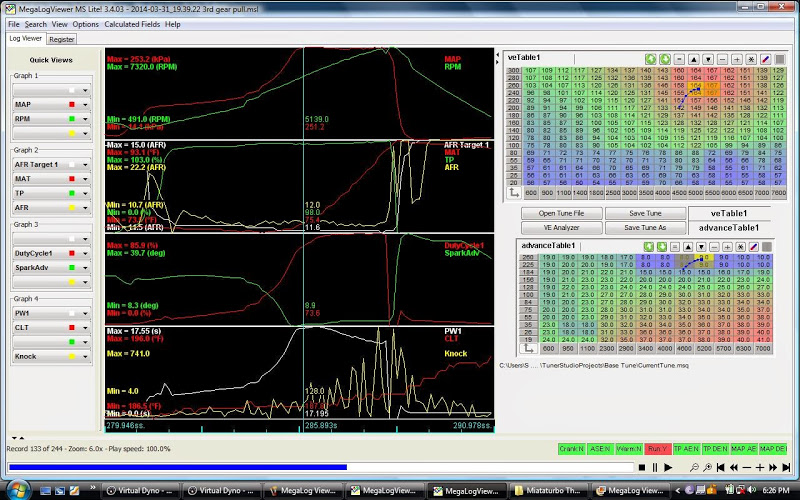Viewport: 800px width, 500px height.
Task: Open the AFR Target 1 dropdown in Graph 2
Action: coord(87,164)
